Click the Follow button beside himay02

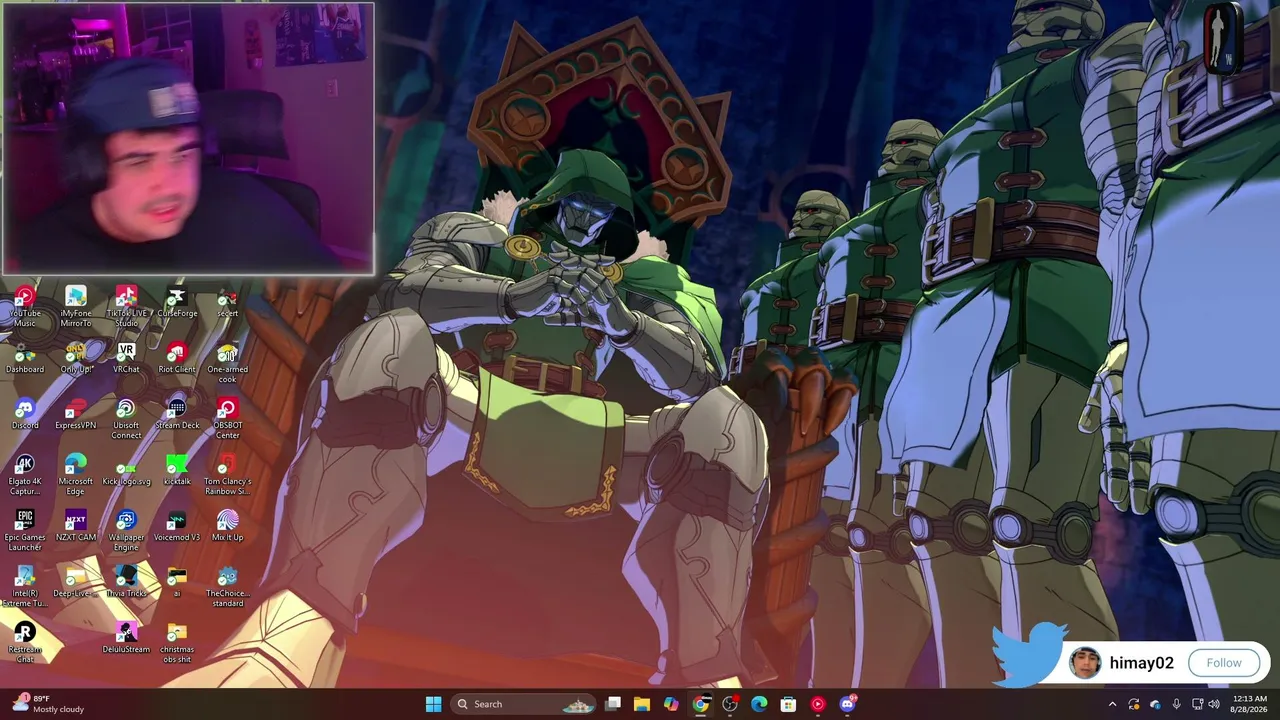[x=1223, y=663]
